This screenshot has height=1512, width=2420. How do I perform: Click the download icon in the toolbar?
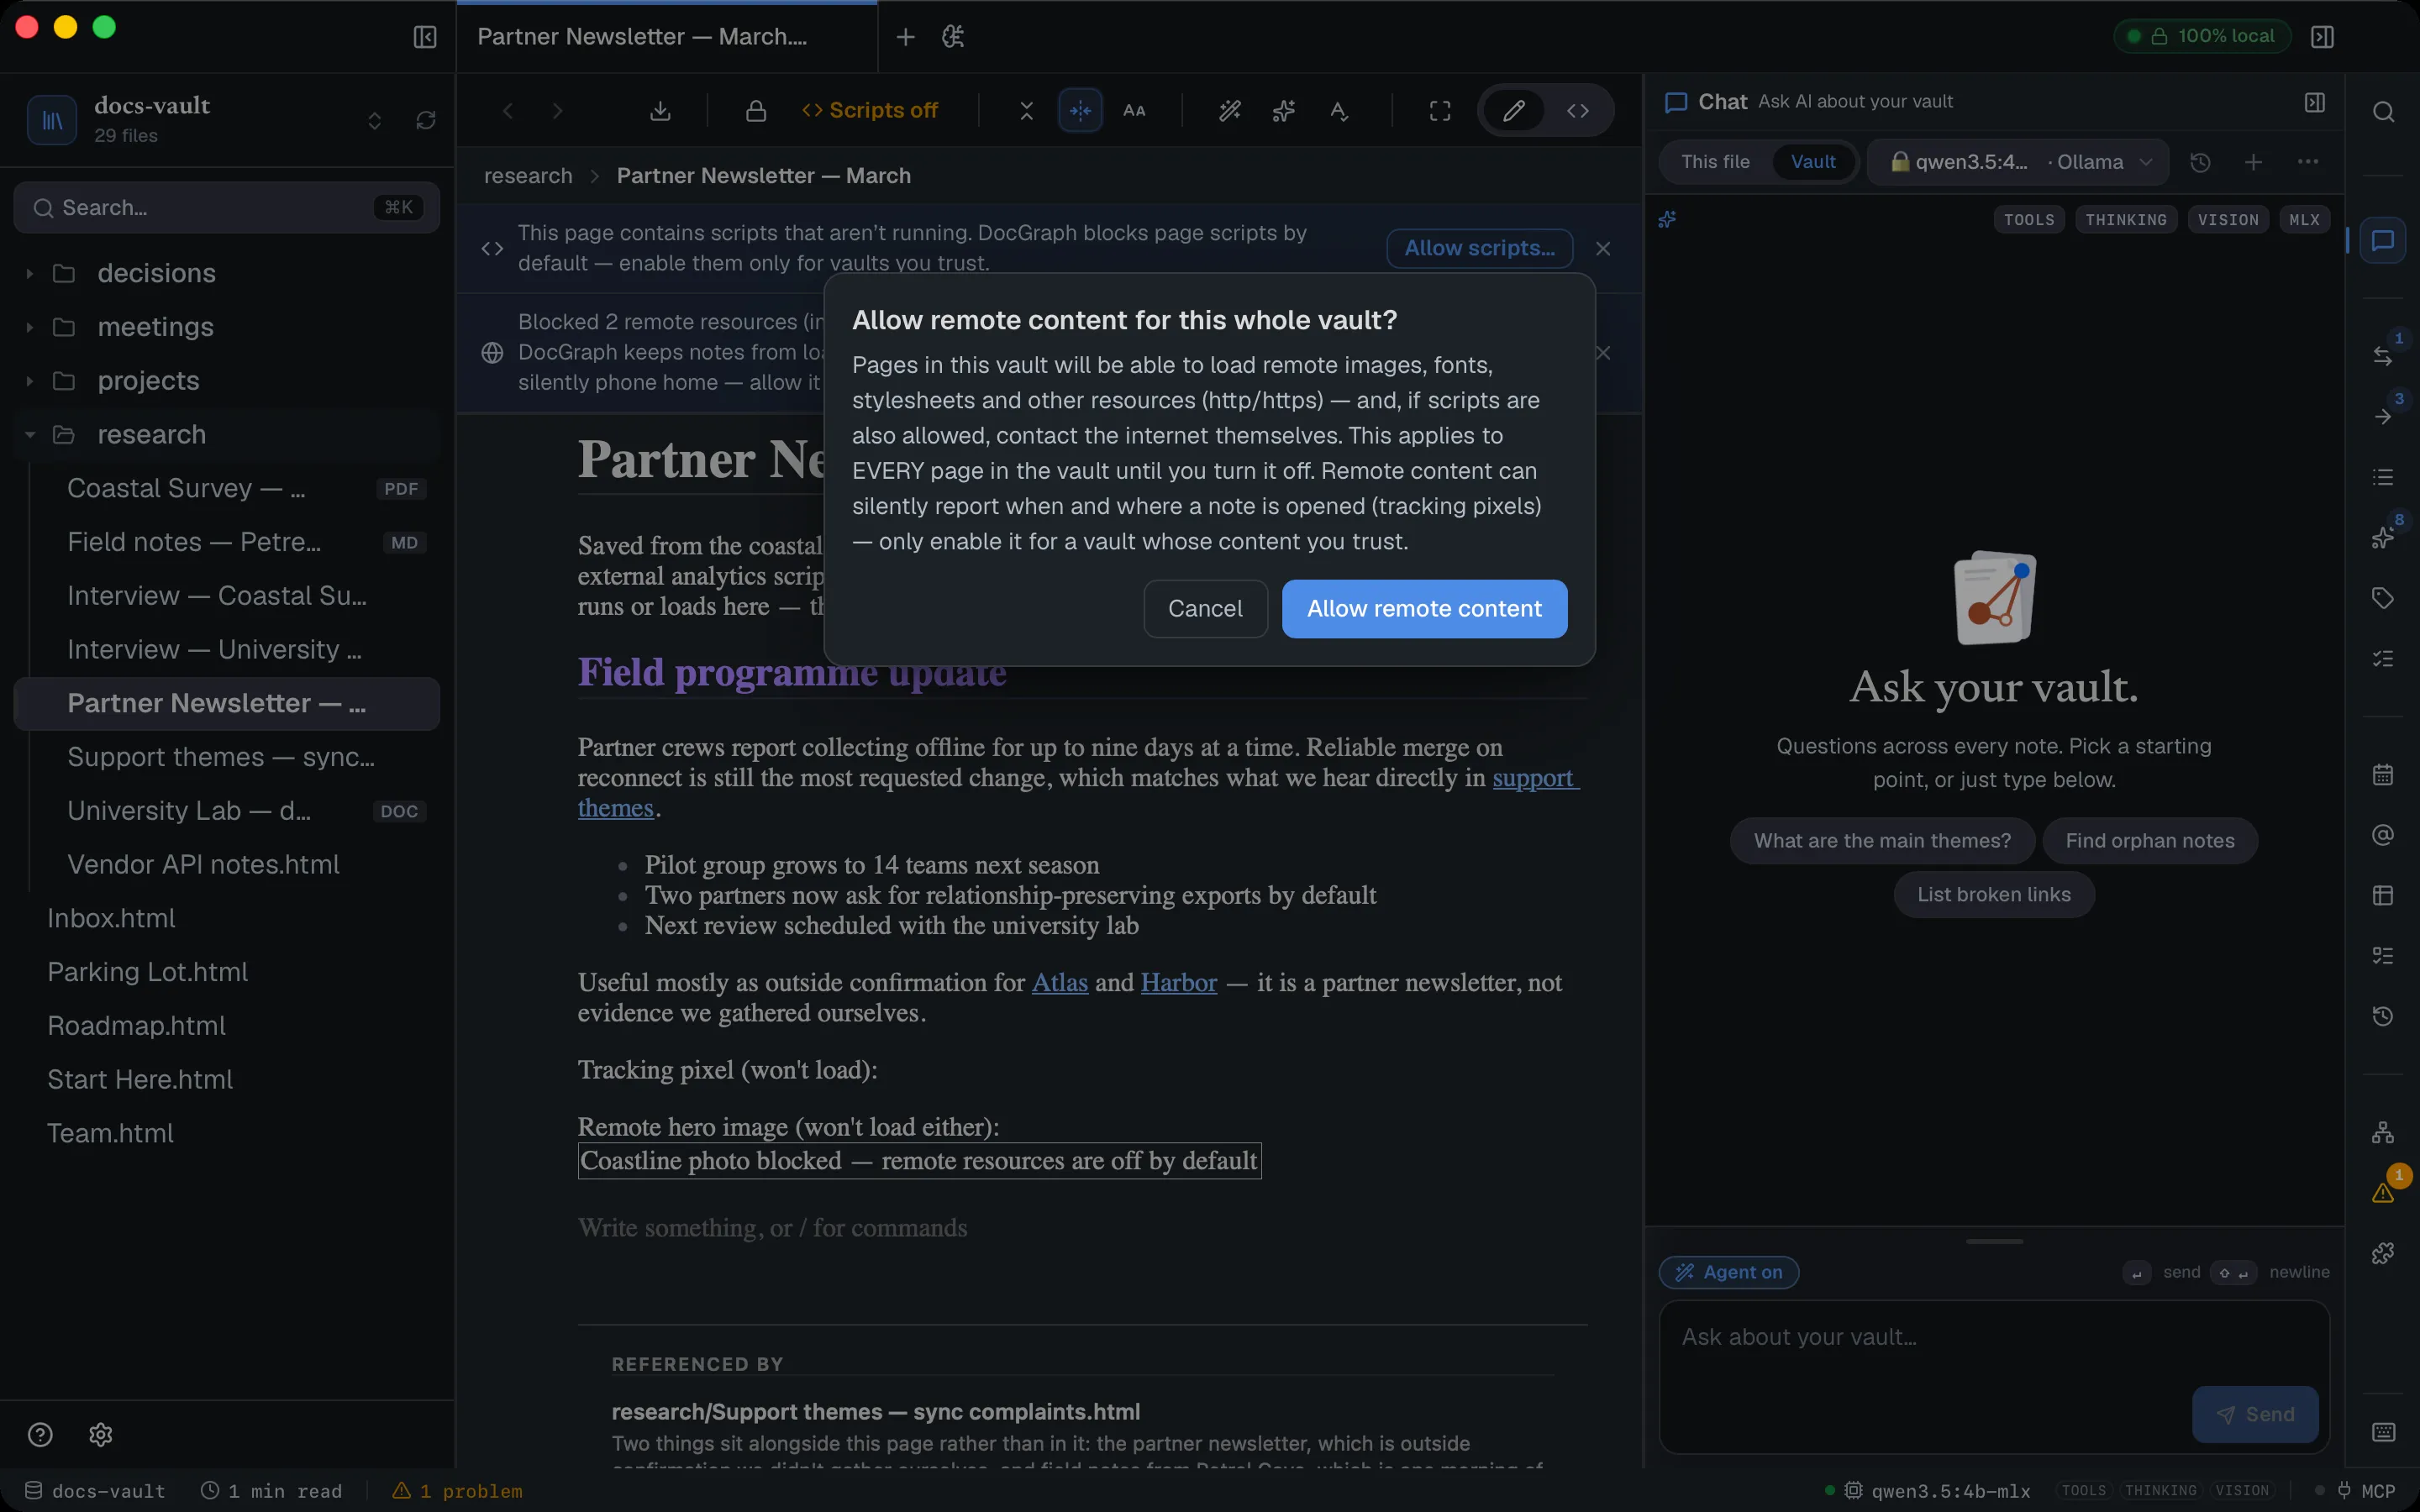click(660, 110)
